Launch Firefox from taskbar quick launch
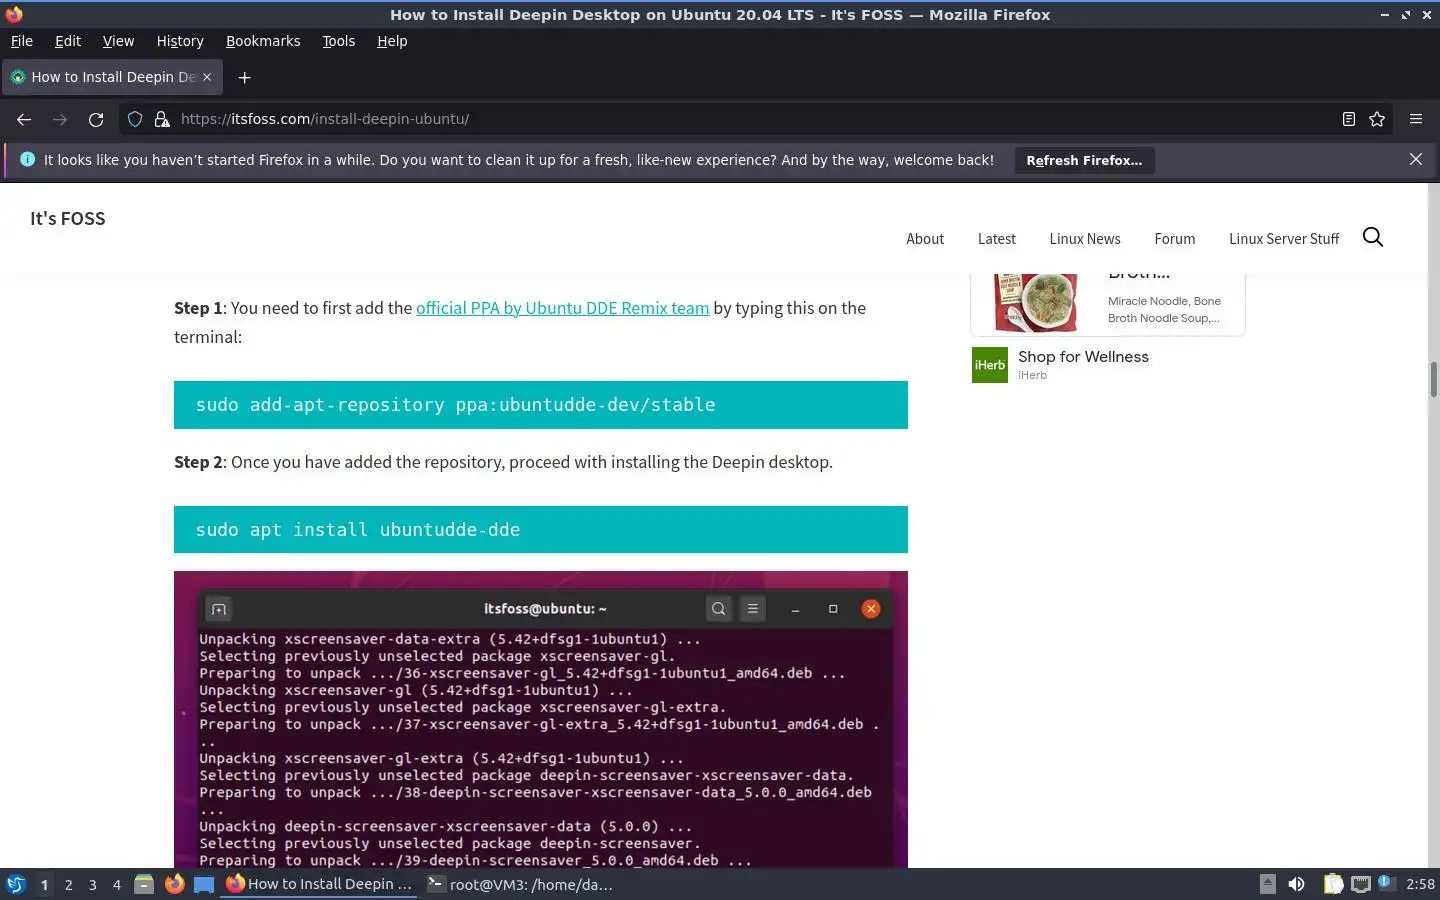1440x900 pixels. click(175, 884)
